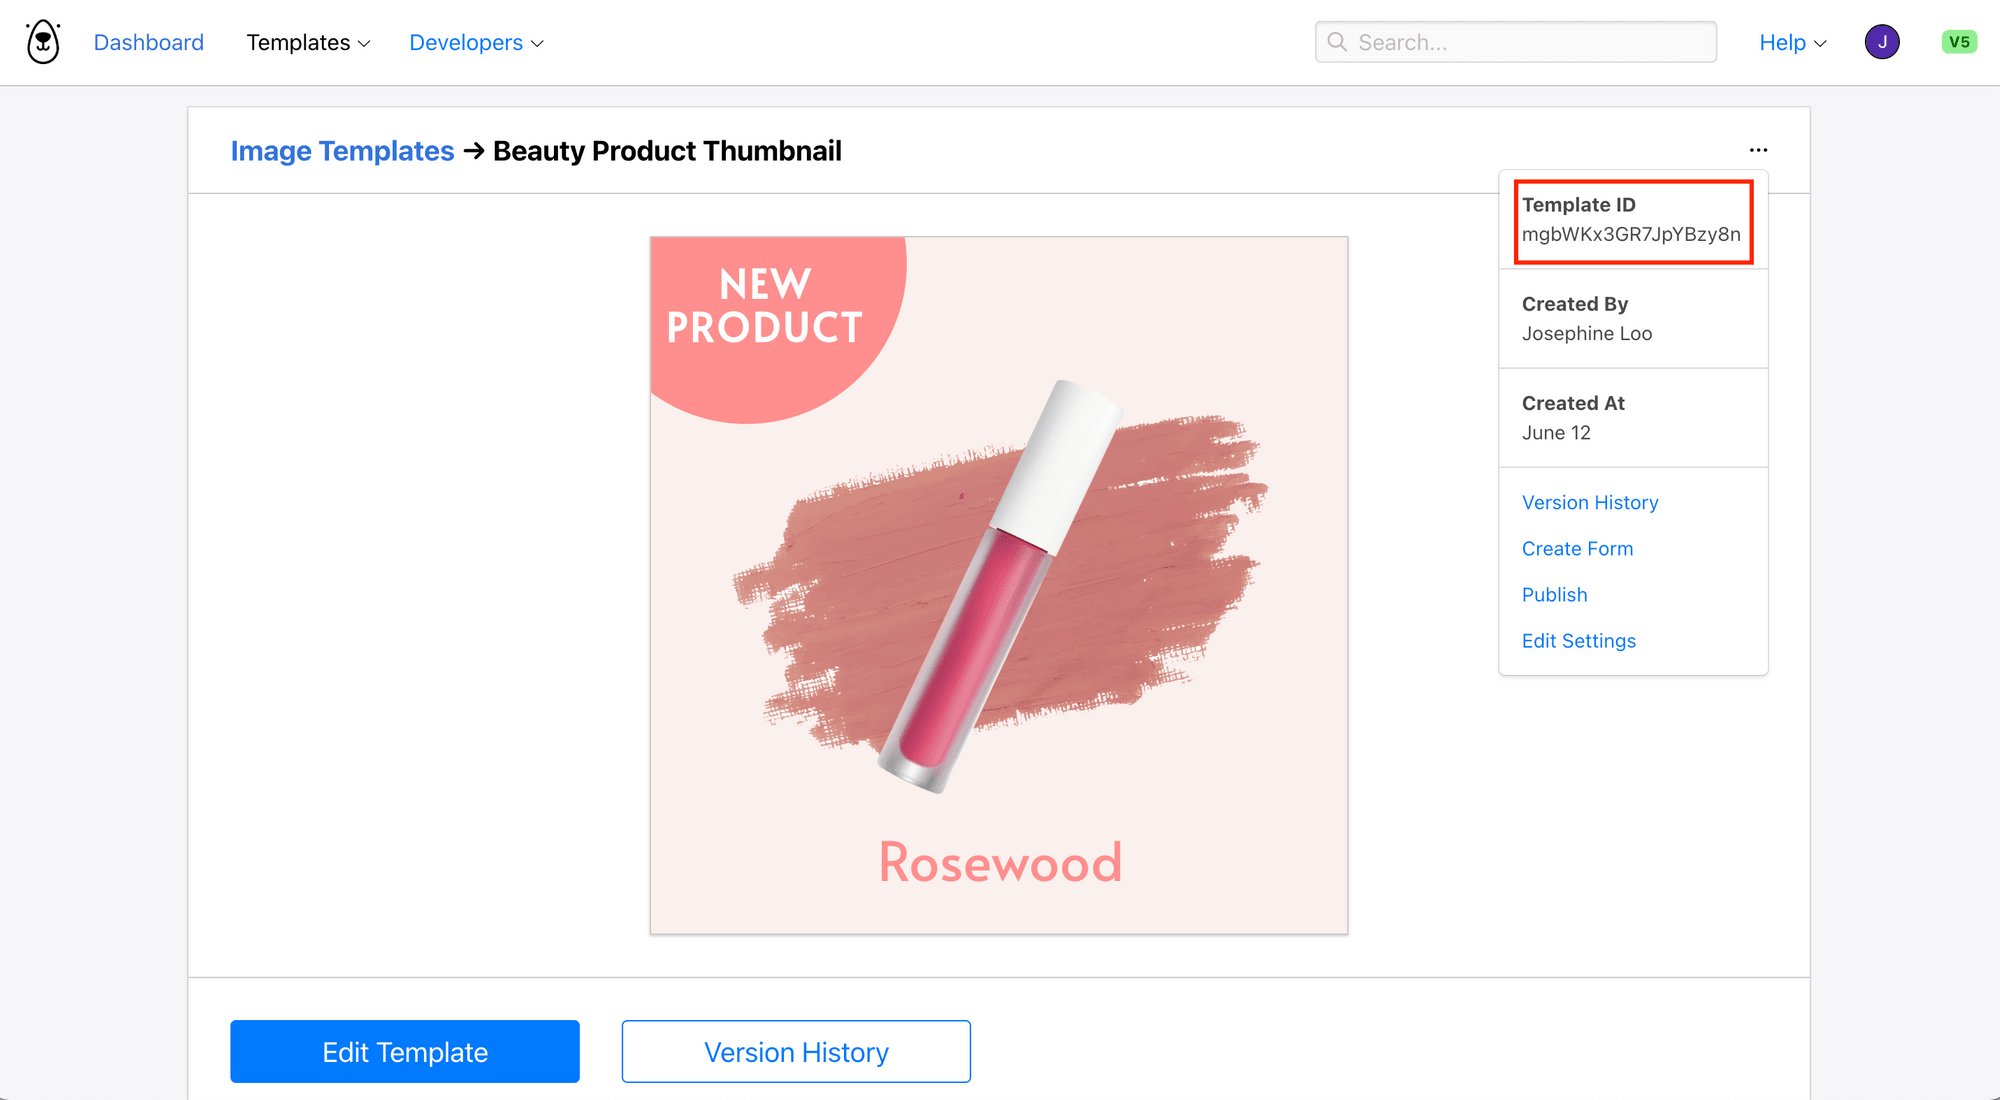
Task: Click the Image Templates breadcrumb link
Action: click(342, 151)
